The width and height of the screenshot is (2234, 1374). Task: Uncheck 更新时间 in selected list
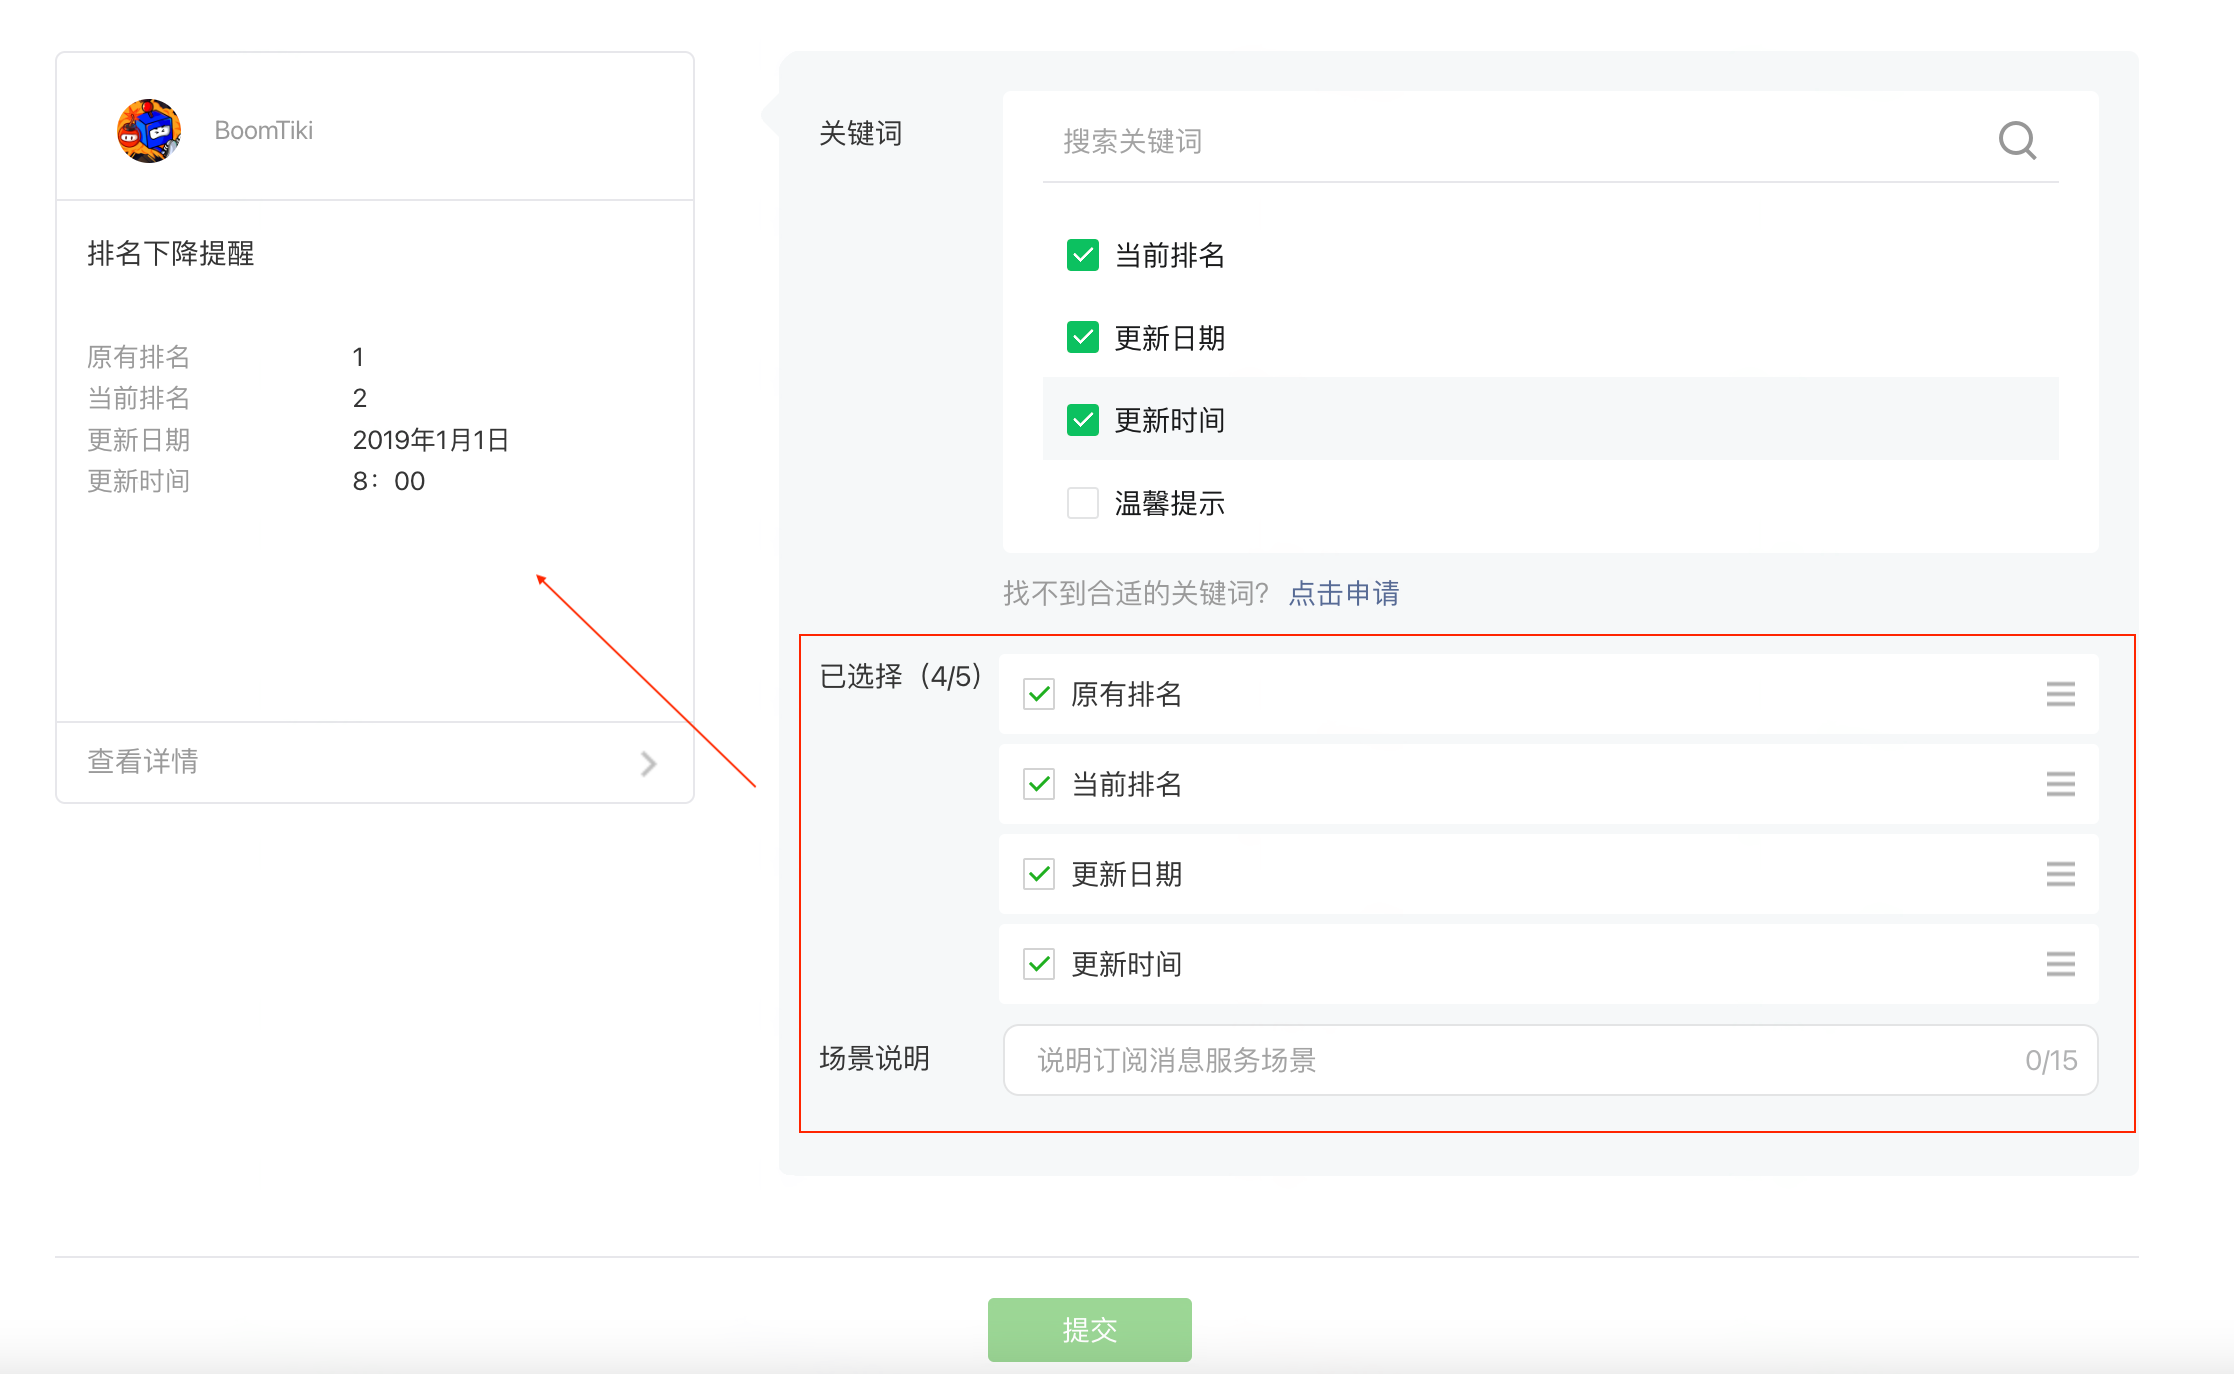click(x=1039, y=964)
